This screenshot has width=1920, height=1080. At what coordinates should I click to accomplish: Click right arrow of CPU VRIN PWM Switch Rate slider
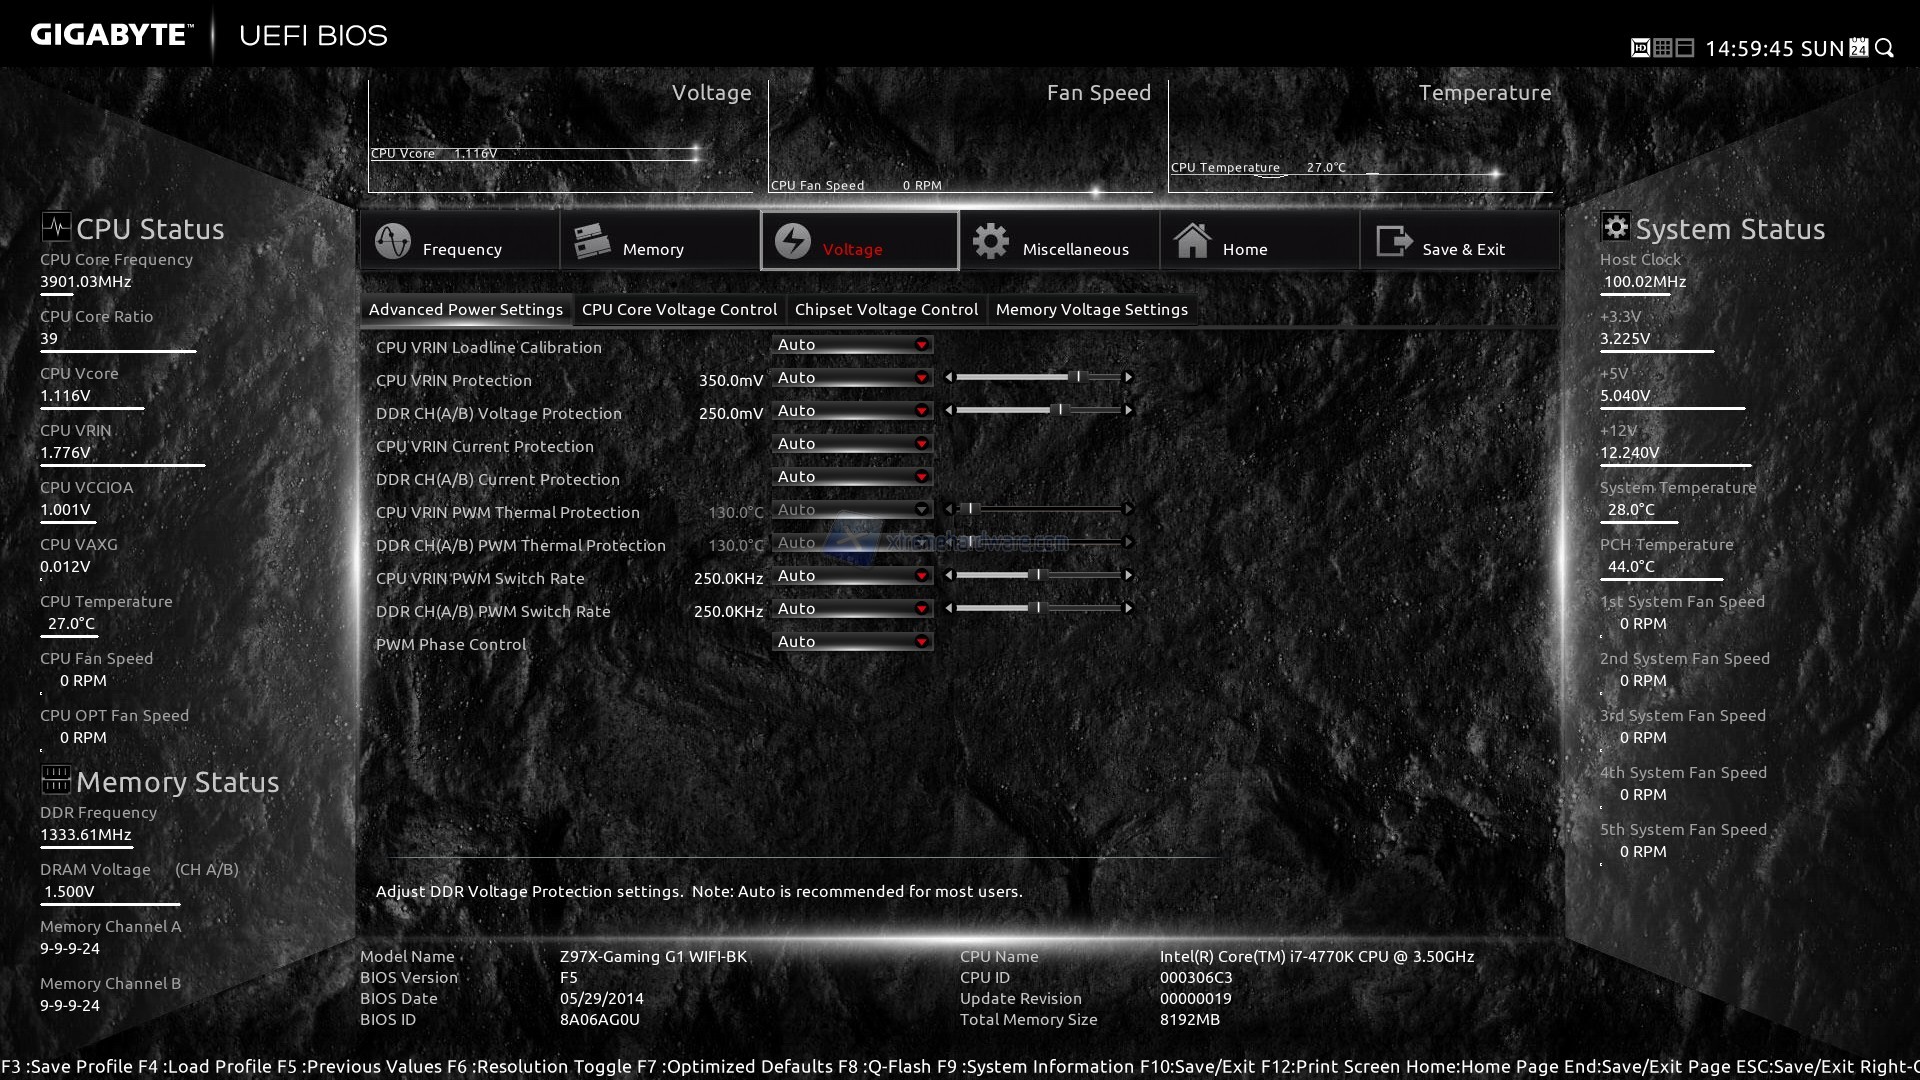coord(1128,576)
